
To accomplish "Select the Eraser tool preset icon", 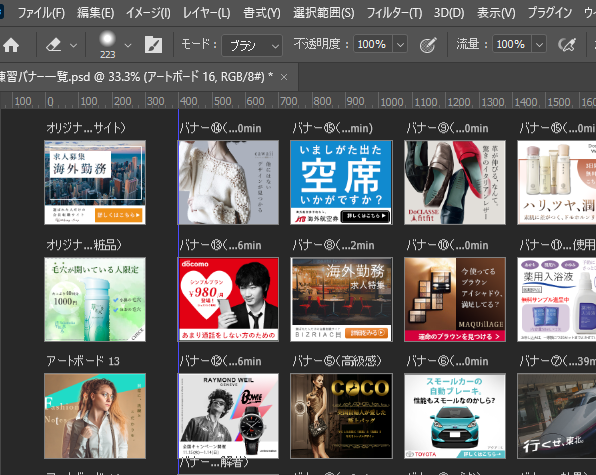I will click(x=54, y=45).
